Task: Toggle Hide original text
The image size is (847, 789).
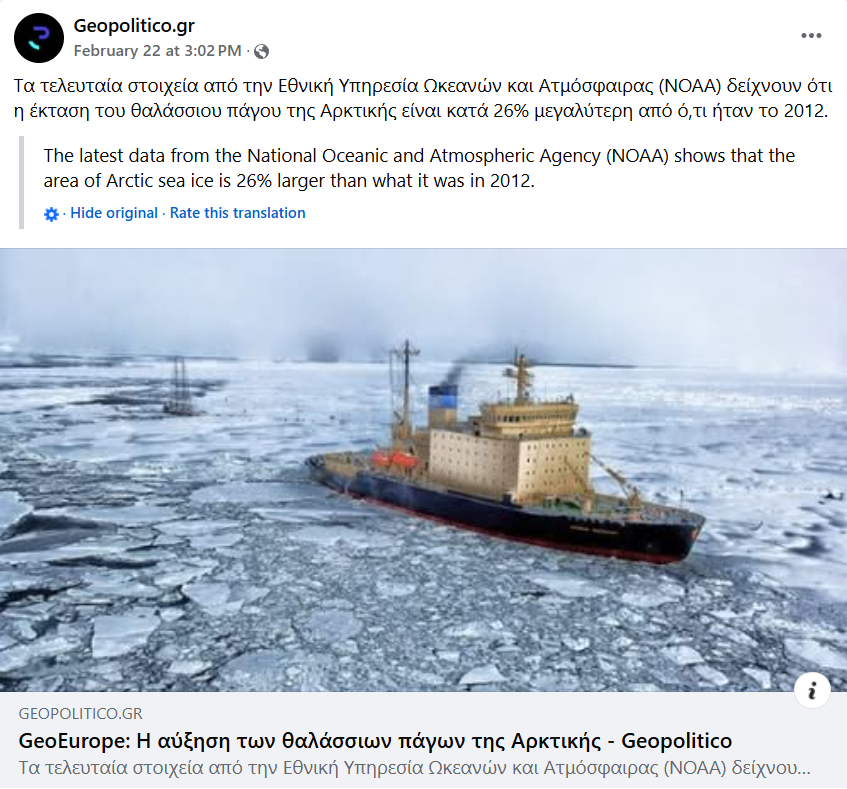Action: pyautogui.click(x=114, y=213)
